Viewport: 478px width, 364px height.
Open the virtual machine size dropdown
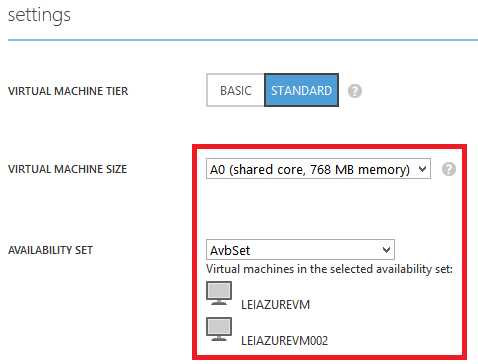coord(318,169)
